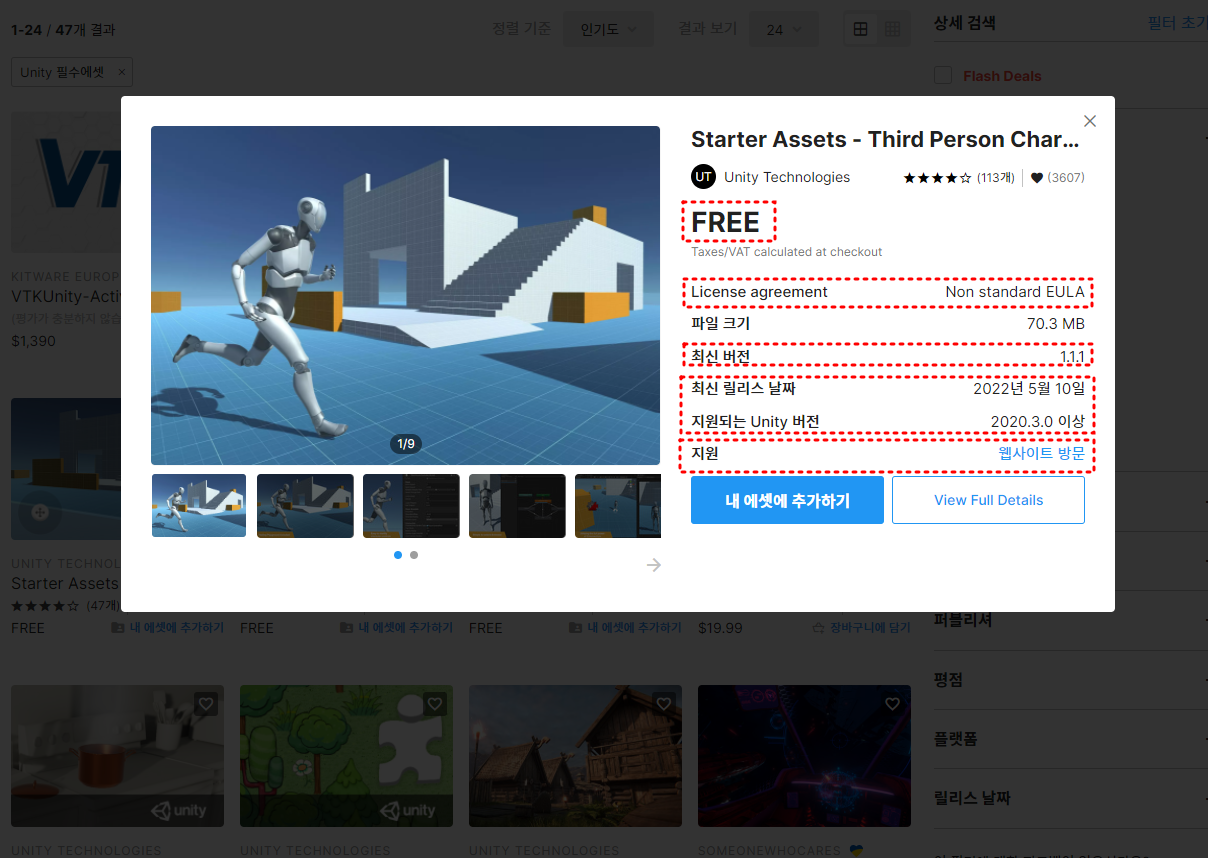
Task: Show next thumbnails with arrow
Action: pyautogui.click(x=654, y=565)
